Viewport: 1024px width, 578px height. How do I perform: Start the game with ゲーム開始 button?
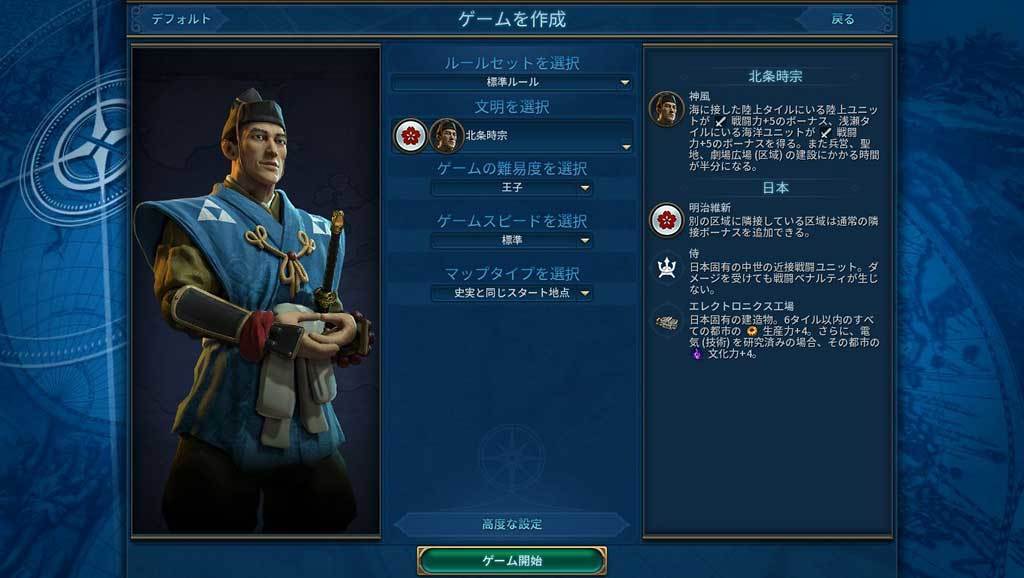[512, 560]
